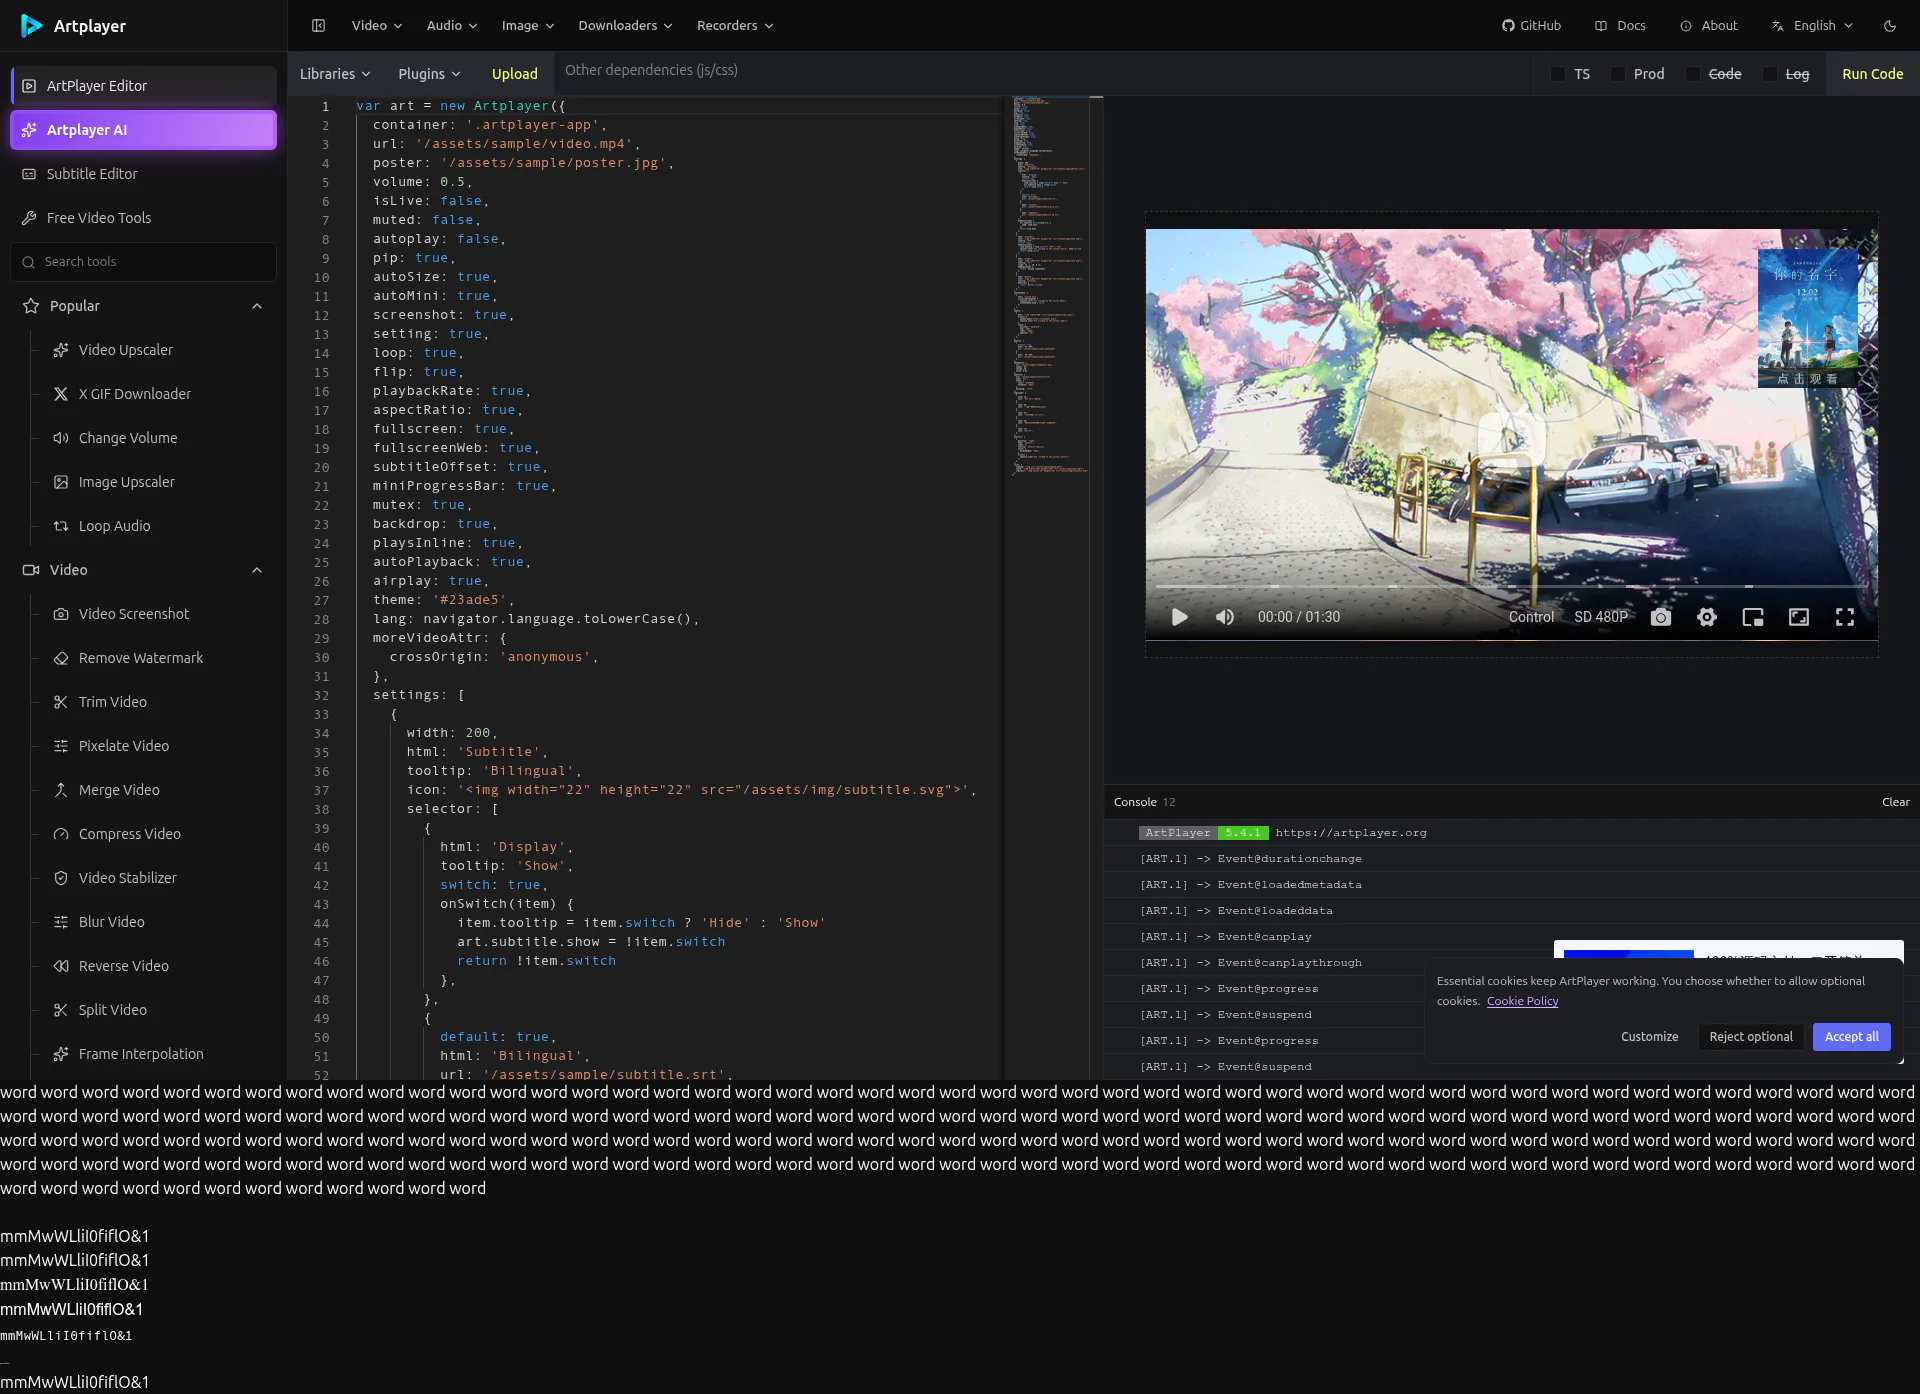Toggle the sidebar panel icon

point(318,26)
